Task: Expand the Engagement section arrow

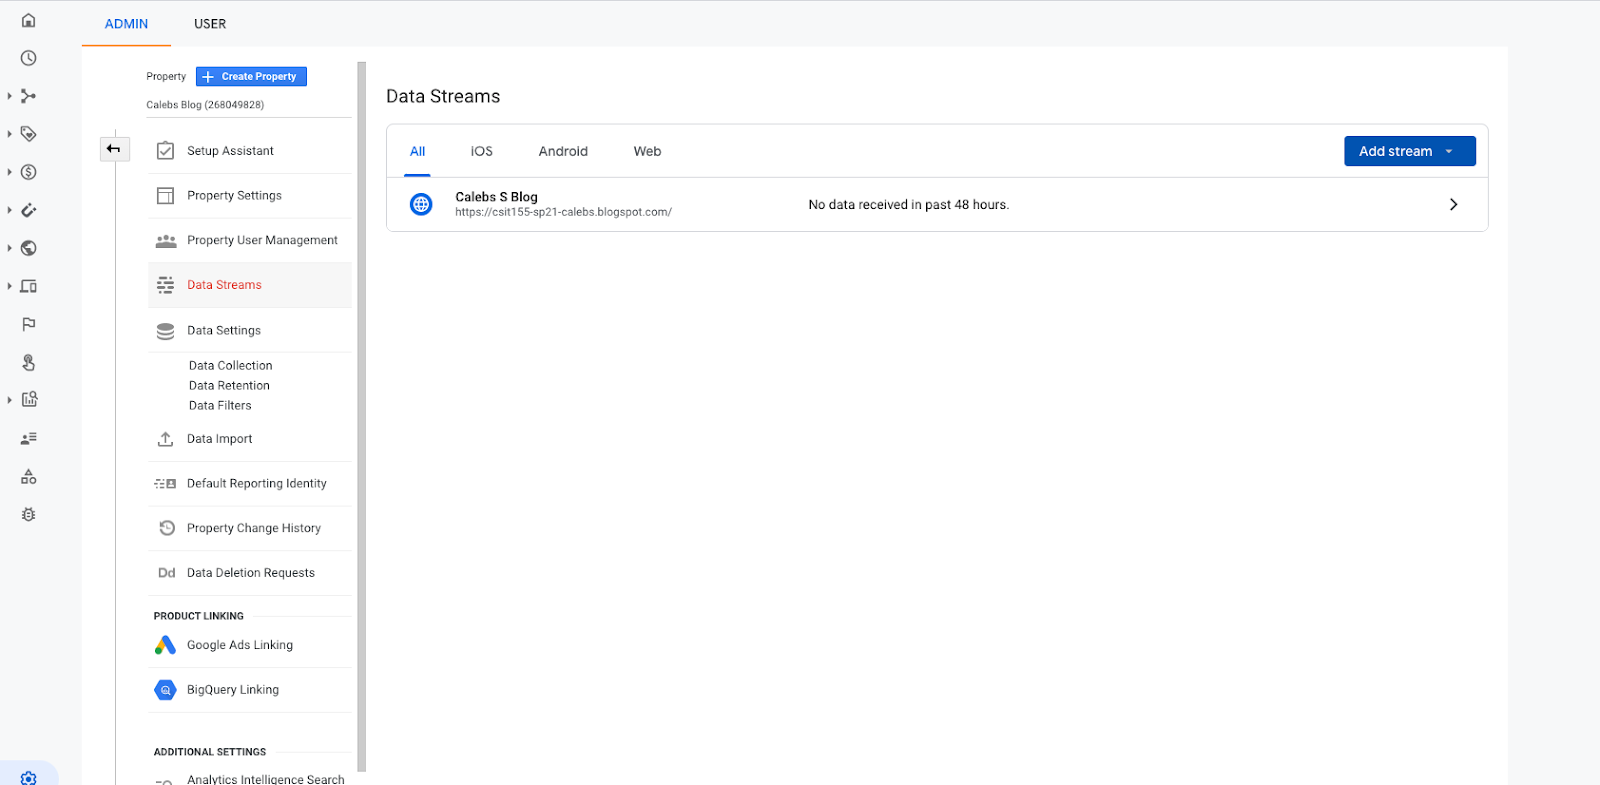Action: (x=10, y=134)
